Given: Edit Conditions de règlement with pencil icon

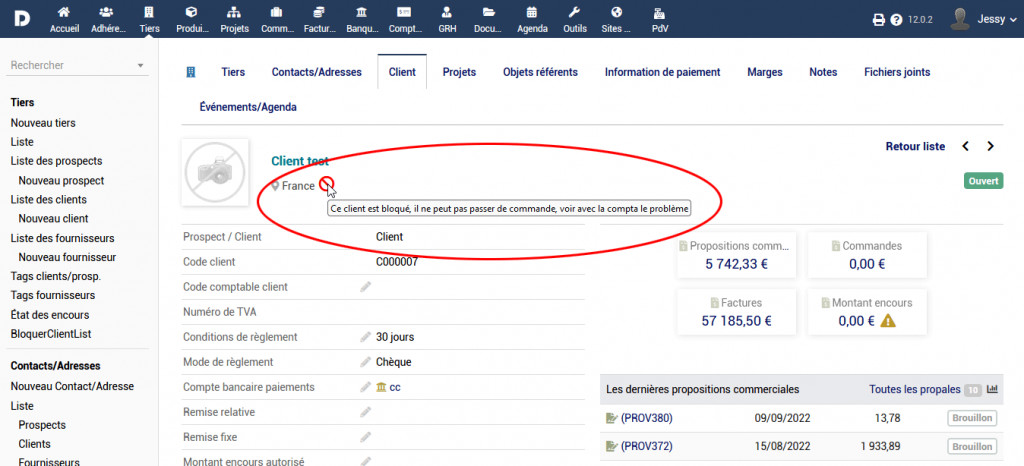Looking at the screenshot, I should pyautogui.click(x=366, y=337).
